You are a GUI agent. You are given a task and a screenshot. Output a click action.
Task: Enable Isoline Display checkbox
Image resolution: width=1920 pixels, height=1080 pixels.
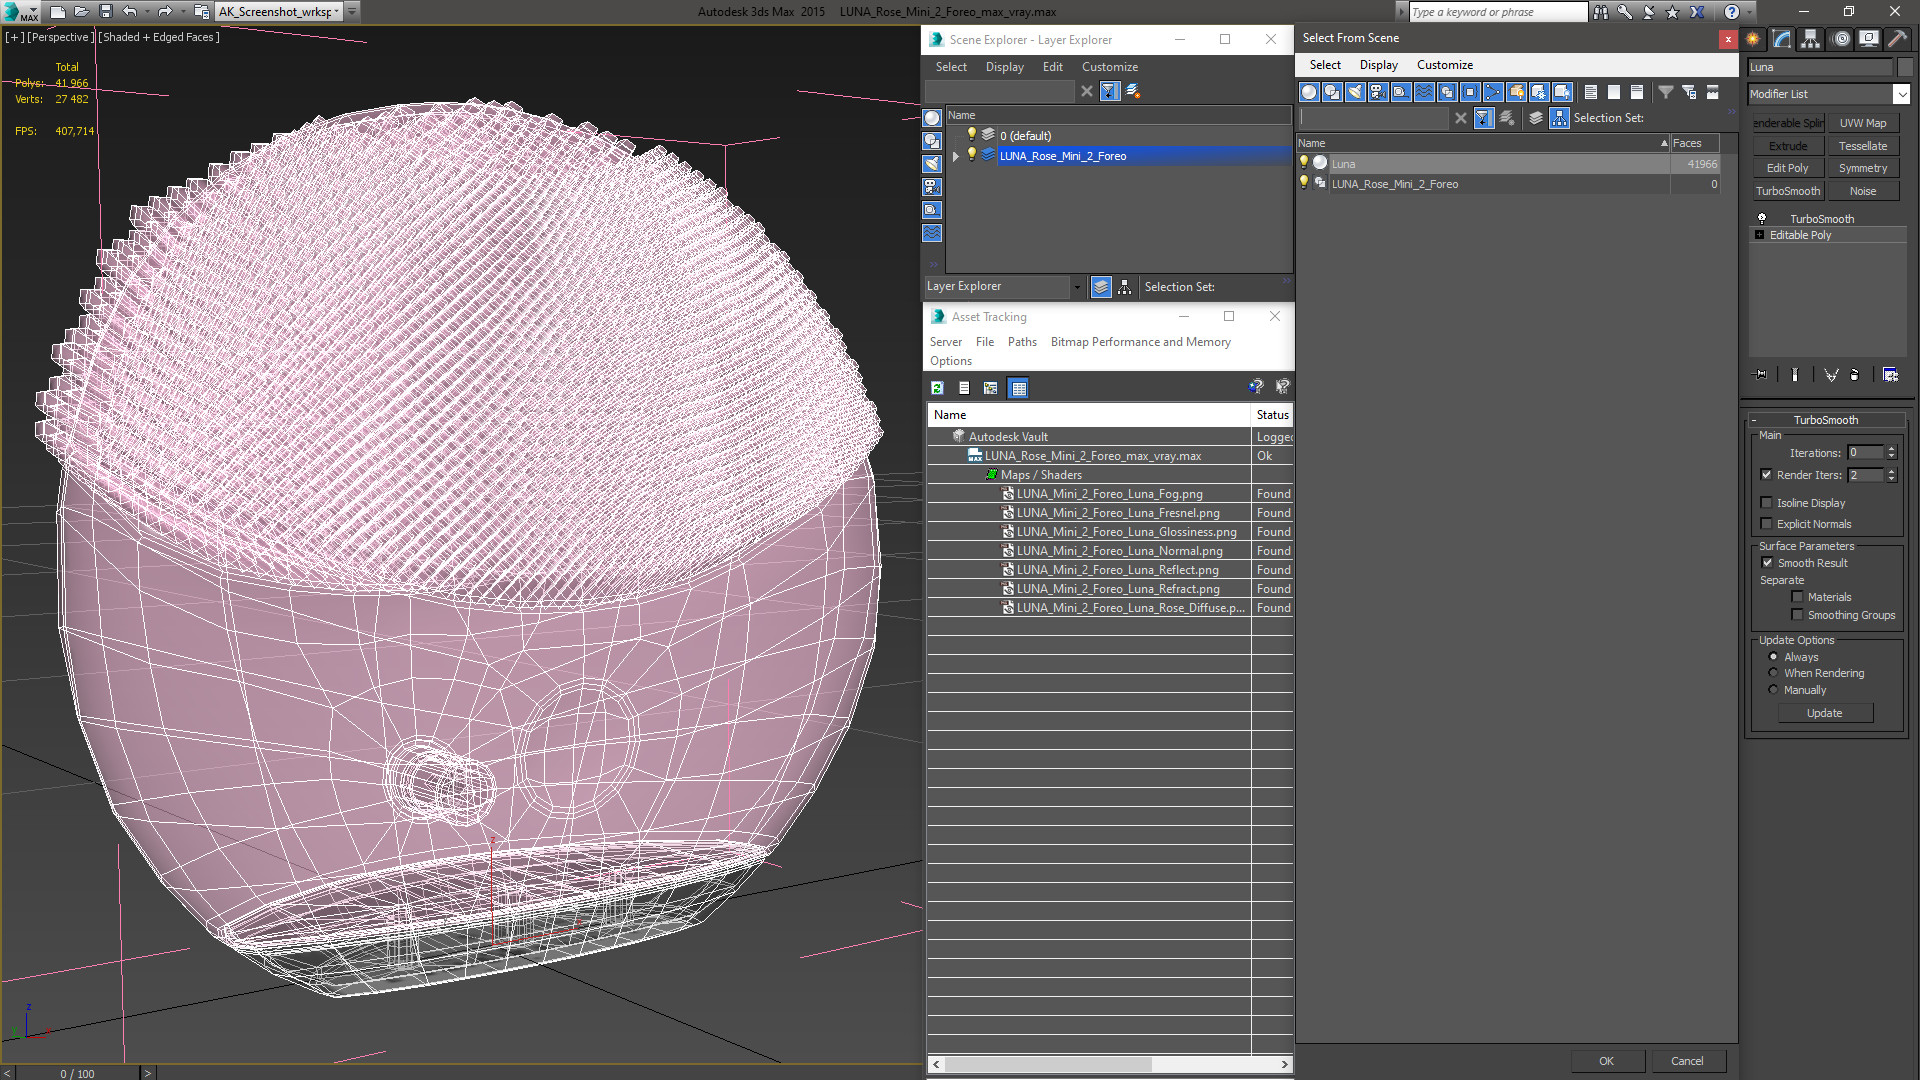point(1767,503)
